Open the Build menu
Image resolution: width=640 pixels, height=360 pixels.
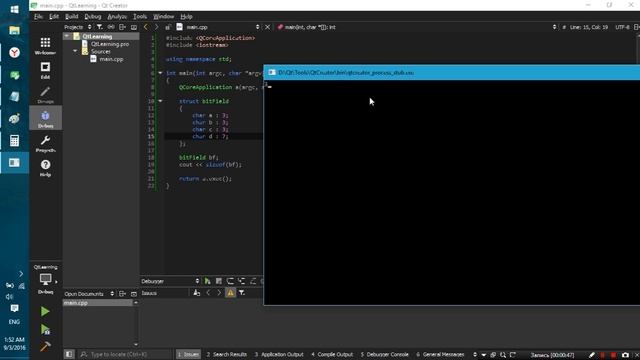click(71, 17)
